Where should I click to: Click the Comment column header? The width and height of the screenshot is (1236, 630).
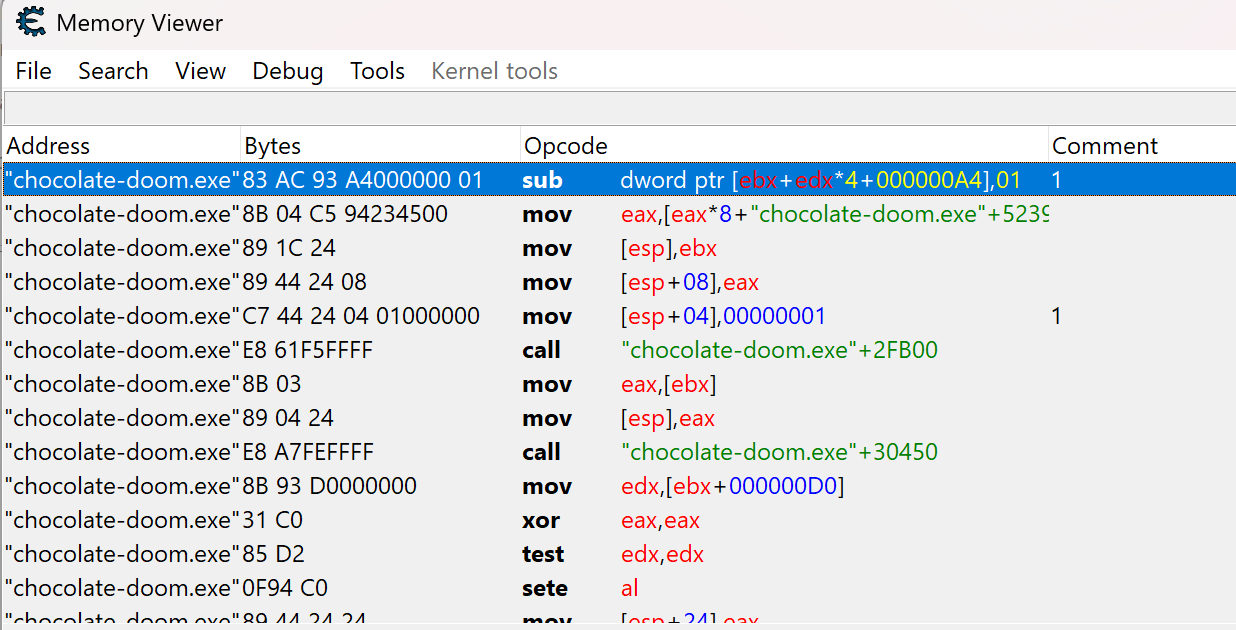(x=1142, y=145)
